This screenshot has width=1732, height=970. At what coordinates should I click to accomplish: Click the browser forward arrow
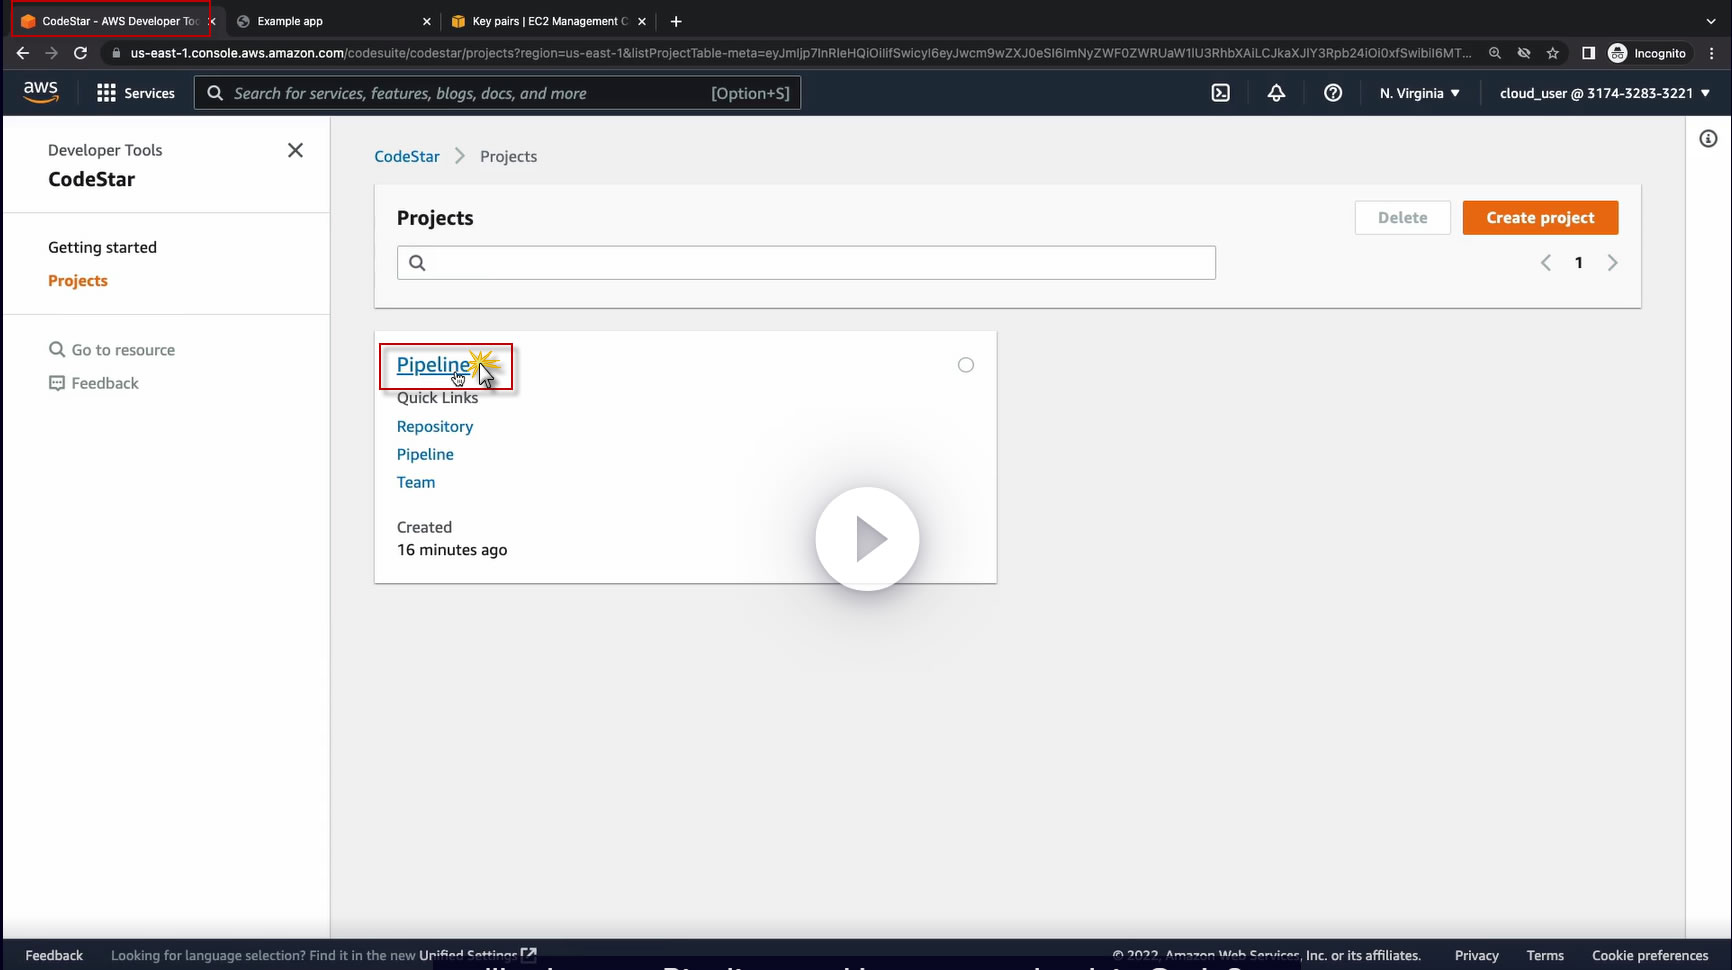[x=52, y=53]
